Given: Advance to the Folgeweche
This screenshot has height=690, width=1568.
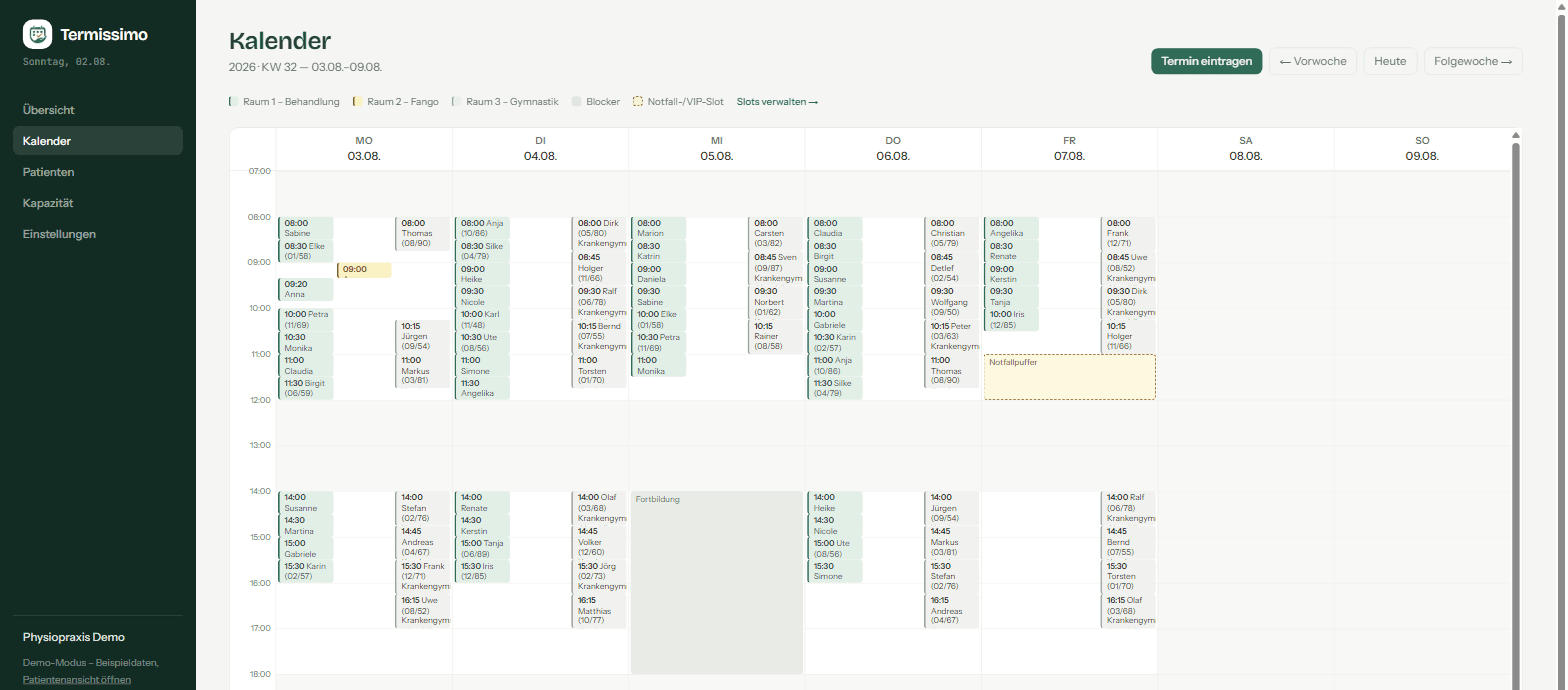Looking at the screenshot, I should tap(1473, 61).
